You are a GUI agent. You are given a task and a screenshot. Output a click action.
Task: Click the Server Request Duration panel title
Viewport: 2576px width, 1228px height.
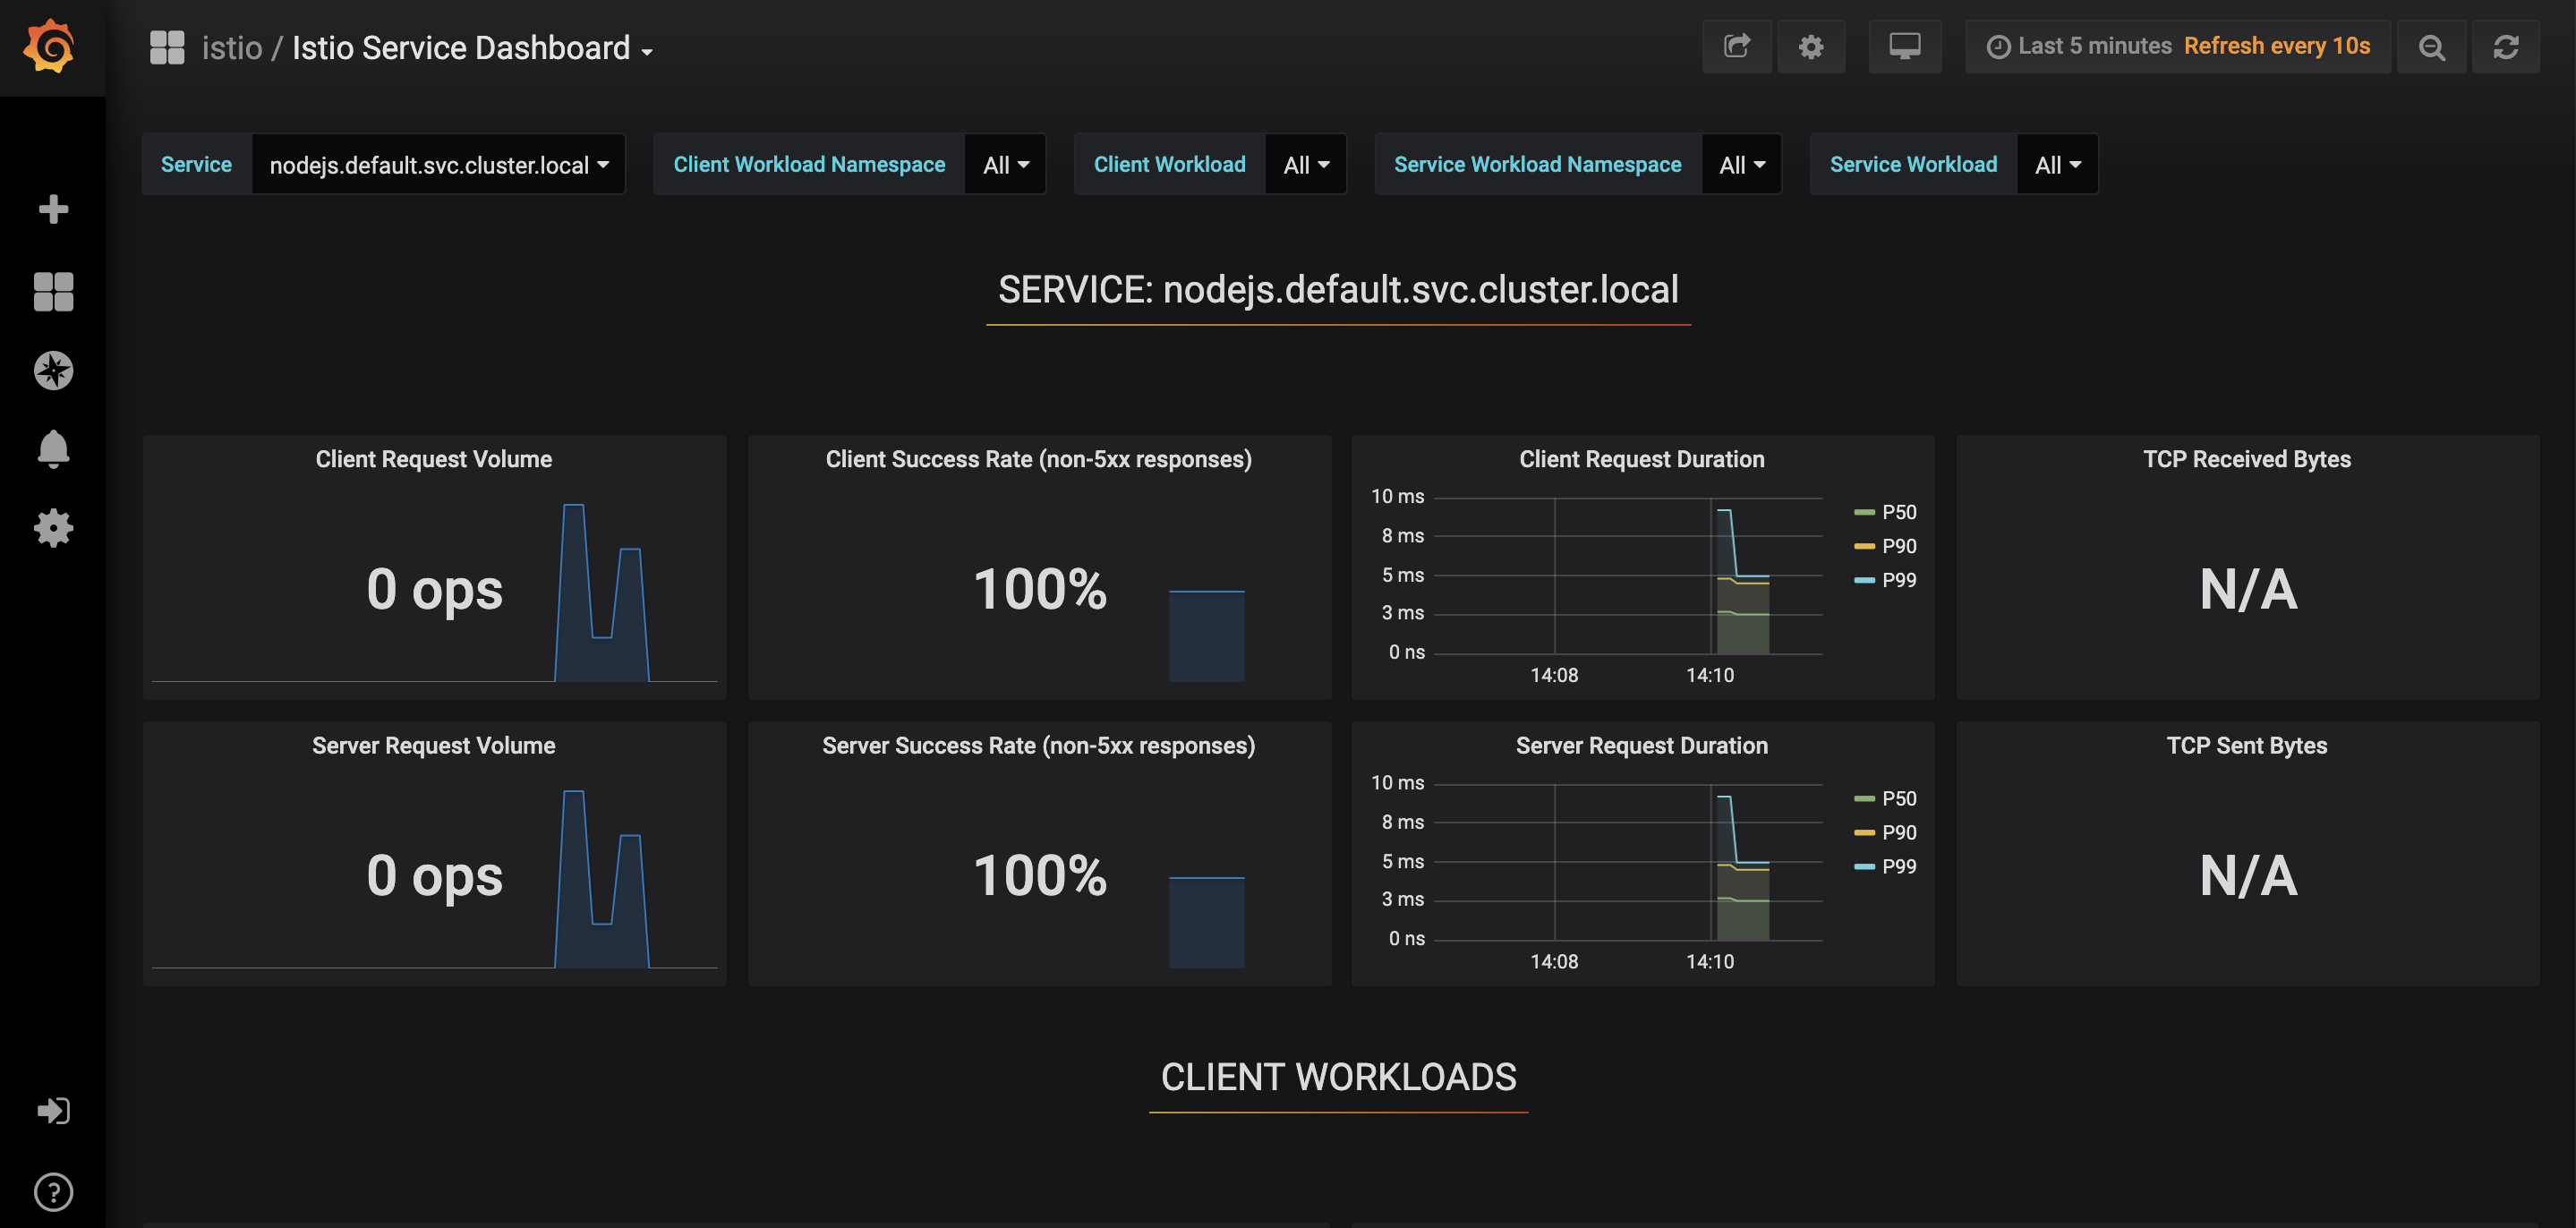tap(1641, 745)
